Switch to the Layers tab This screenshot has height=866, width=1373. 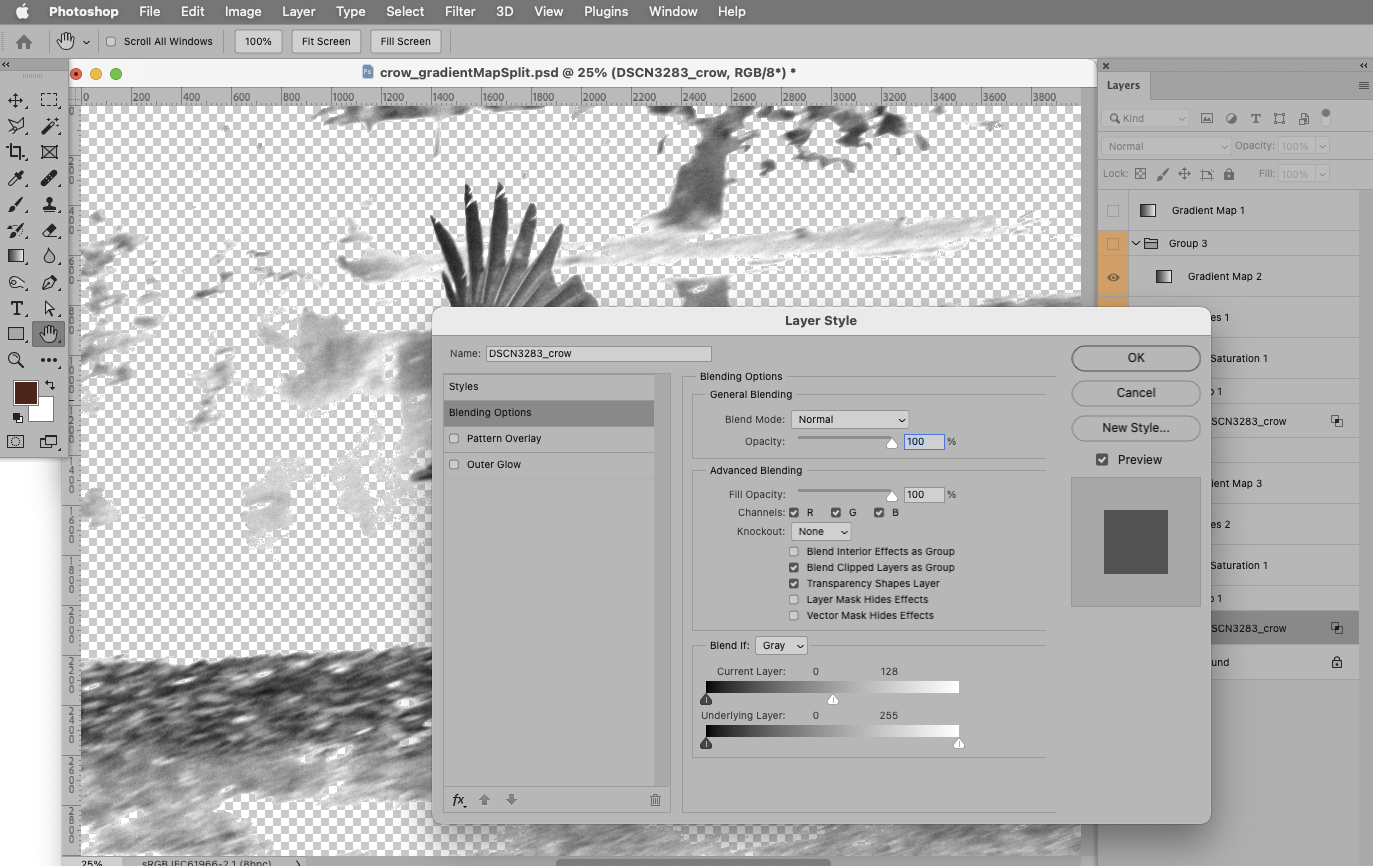(x=1122, y=85)
